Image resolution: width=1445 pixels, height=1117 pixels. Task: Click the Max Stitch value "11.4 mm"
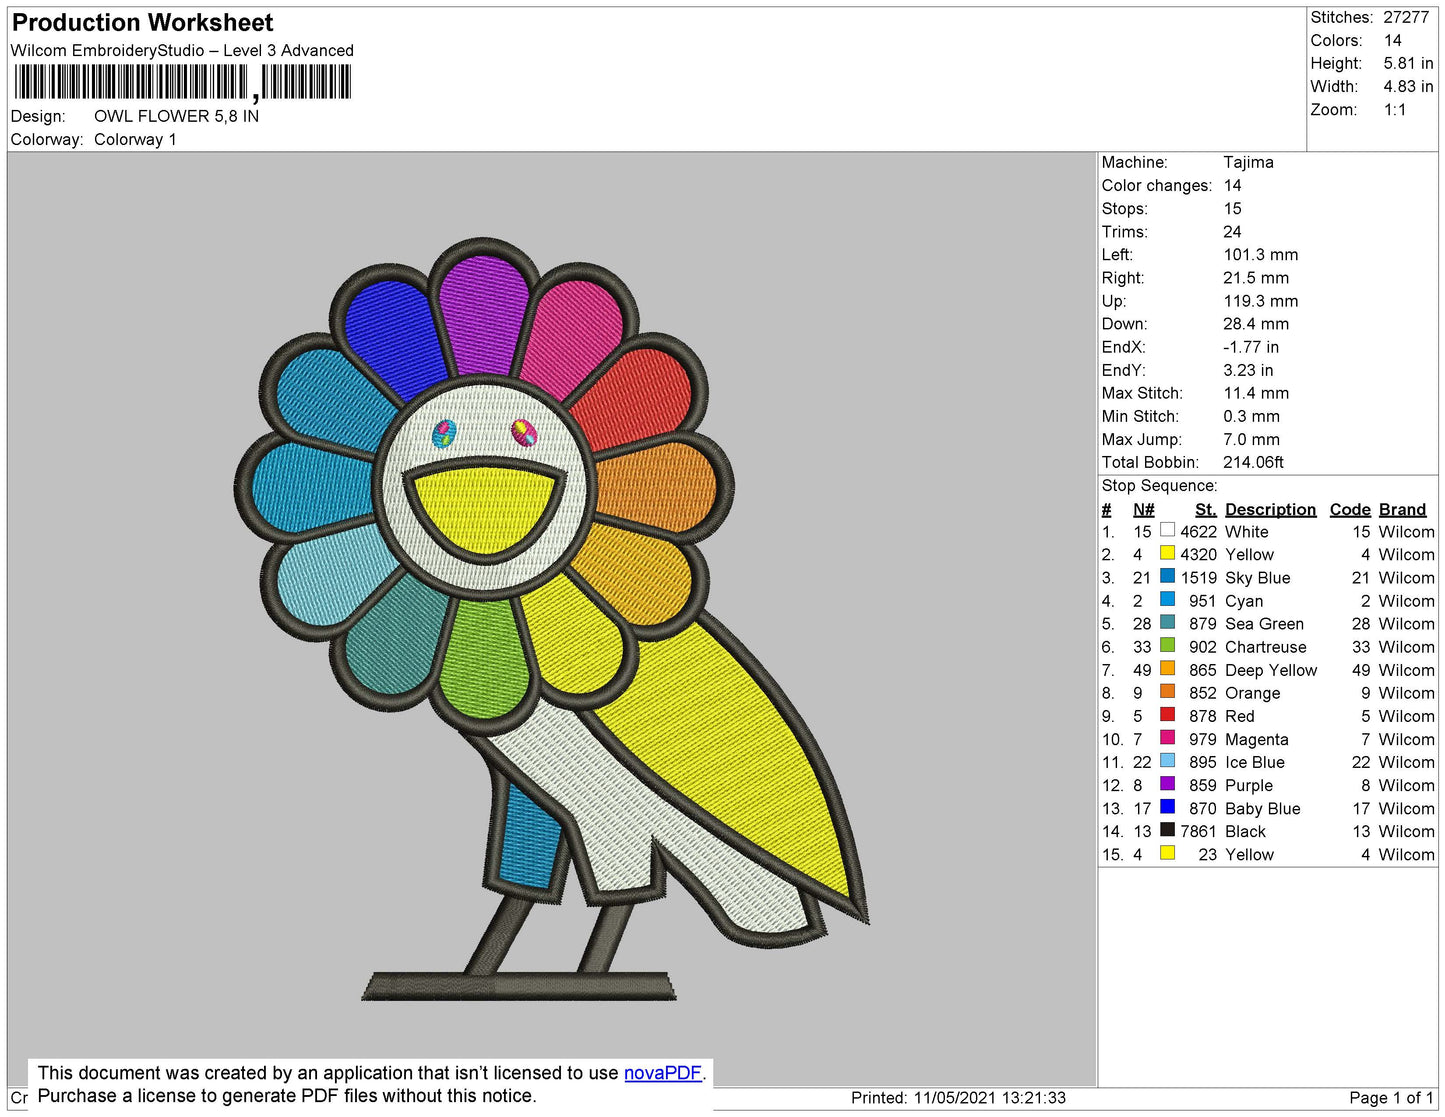point(1256,393)
